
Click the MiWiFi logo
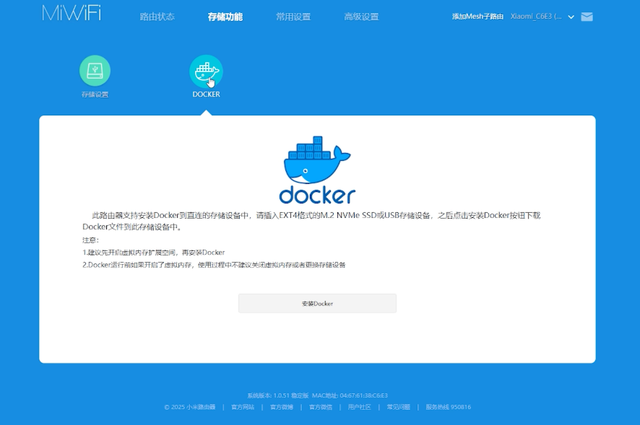[71, 13]
